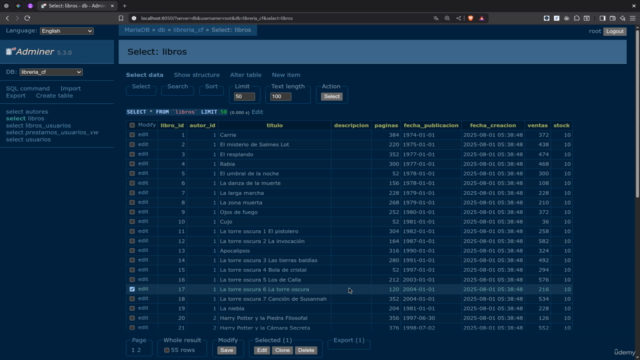Click the Edit link beside the SQL query
640x360 pixels.
pyautogui.click(x=257, y=112)
